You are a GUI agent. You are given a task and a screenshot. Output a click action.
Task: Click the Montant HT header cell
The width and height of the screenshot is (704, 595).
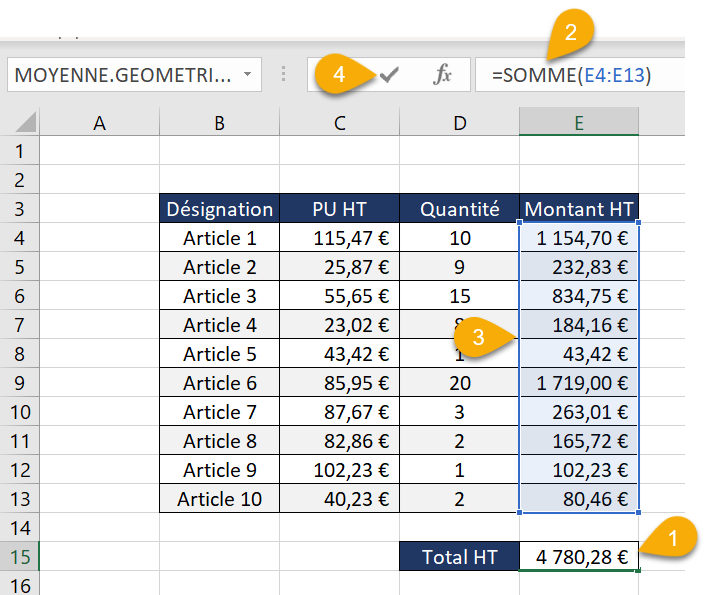[579, 209]
